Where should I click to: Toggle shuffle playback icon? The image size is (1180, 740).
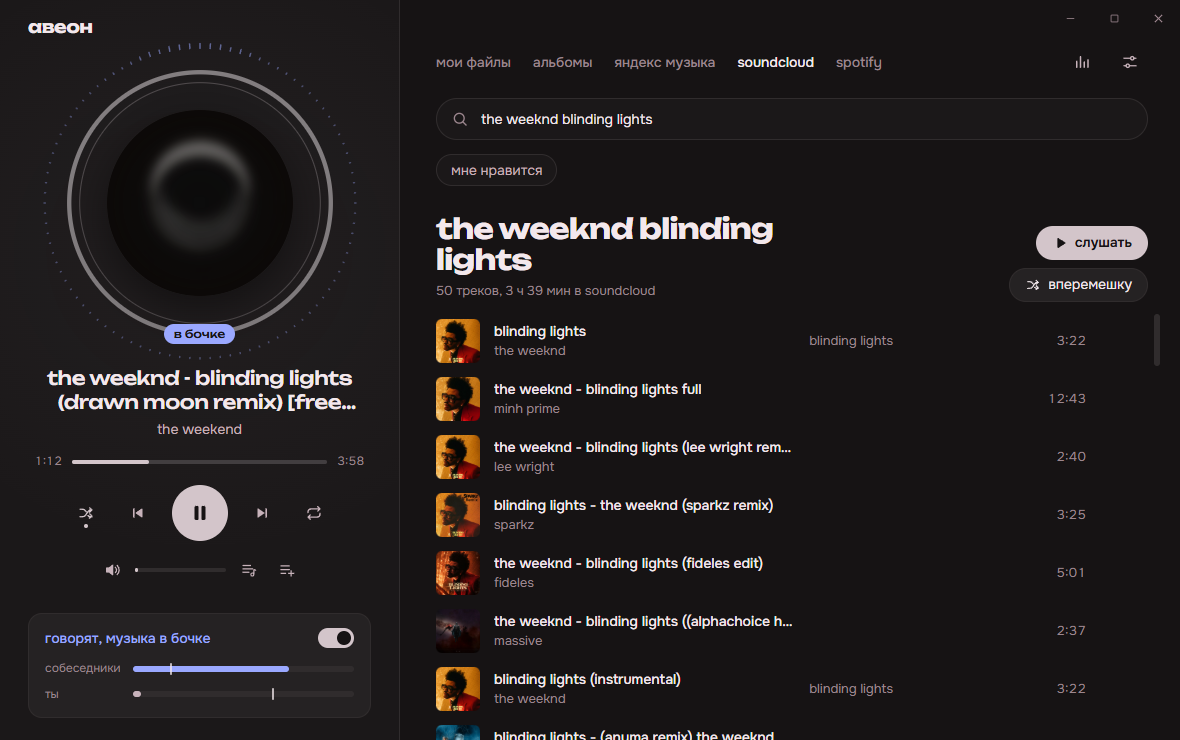86,513
